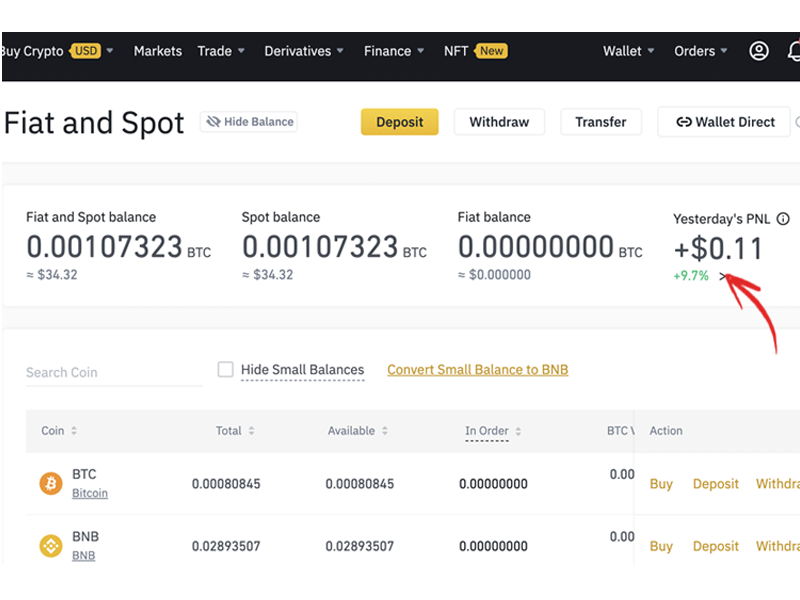This screenshot has width=800, height=600.
Task: Open the user account profile icon
Action: pos(759,51)
